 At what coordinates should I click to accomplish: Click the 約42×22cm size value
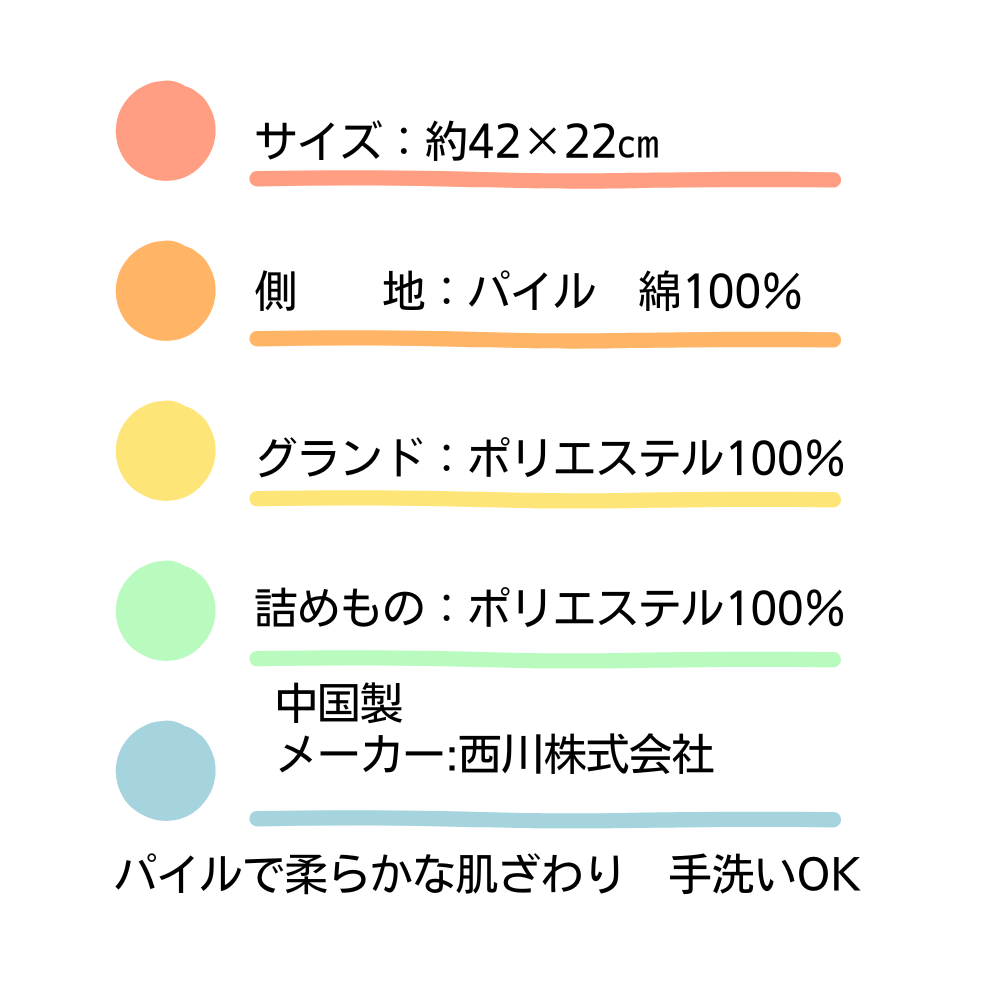(541, 142)
